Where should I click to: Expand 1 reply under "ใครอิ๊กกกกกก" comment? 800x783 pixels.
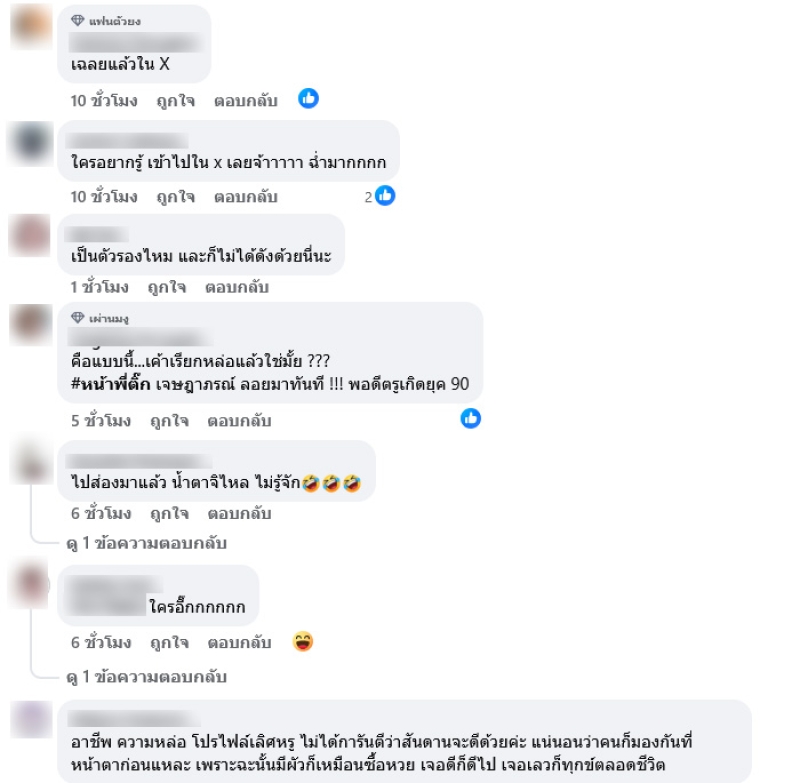tap(146, 677)
